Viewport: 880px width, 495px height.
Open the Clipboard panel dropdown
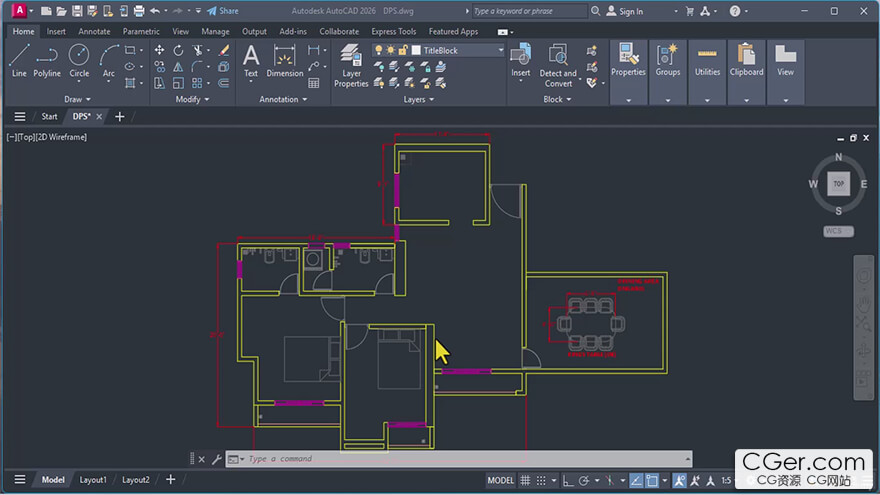pos(746,100)
